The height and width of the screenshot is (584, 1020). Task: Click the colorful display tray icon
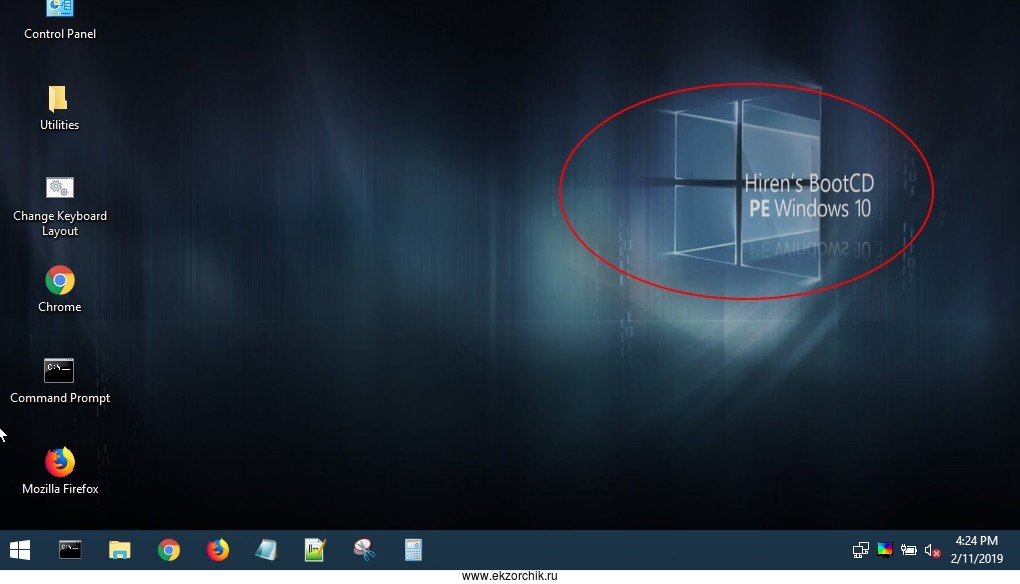click(885, 550)
